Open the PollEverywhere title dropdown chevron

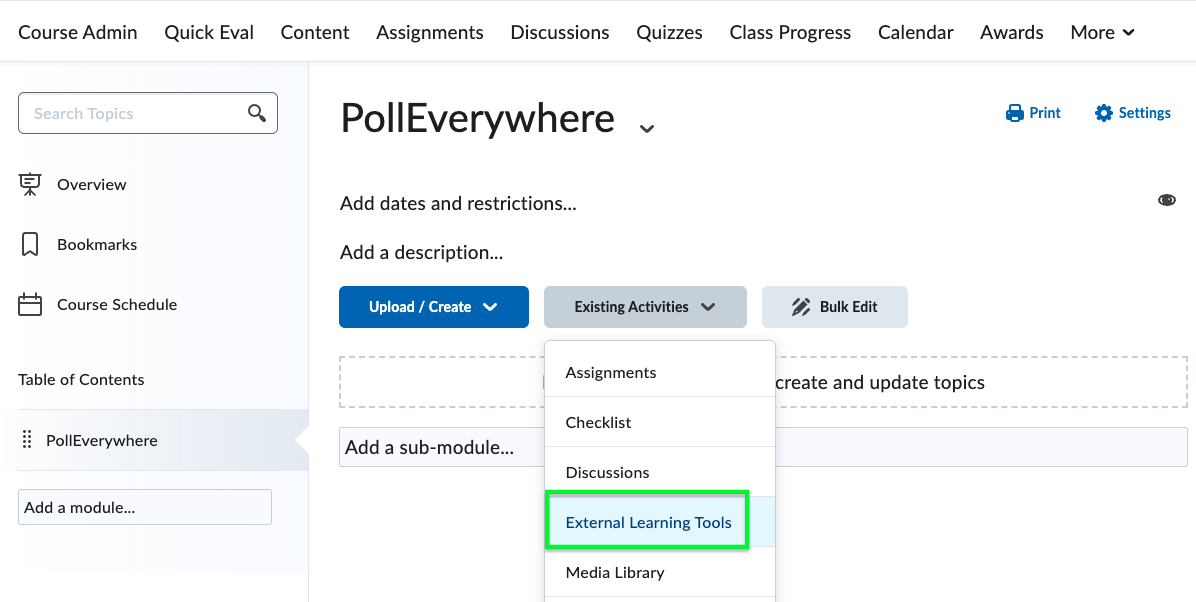[x=647, y=128]
